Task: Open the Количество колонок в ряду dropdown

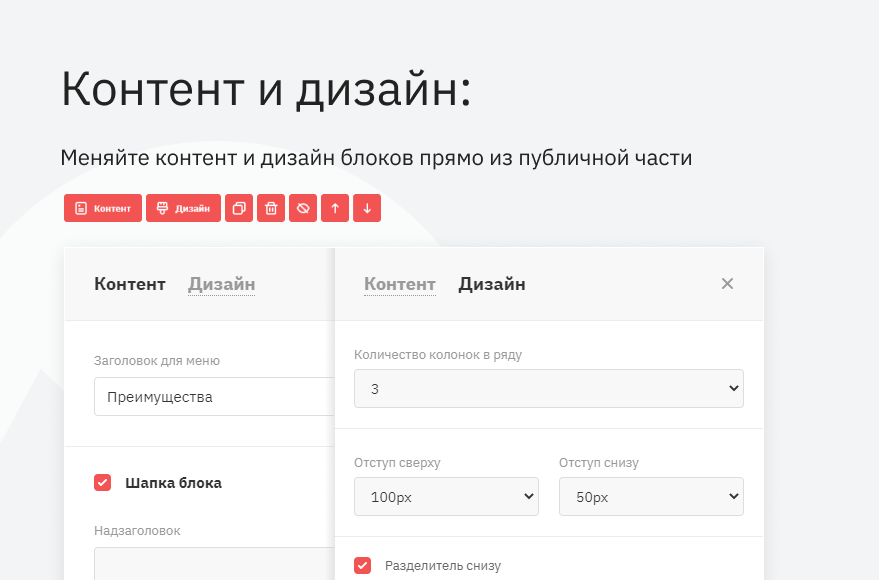Action: point(548,389)
